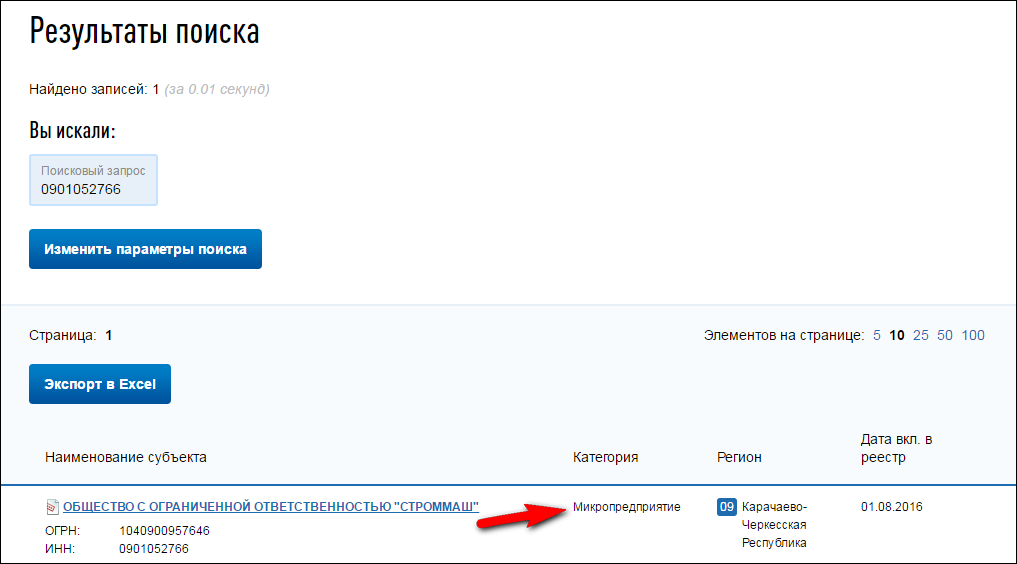Click the document icon beside the СТРОММАШ name

click(52, 507)
